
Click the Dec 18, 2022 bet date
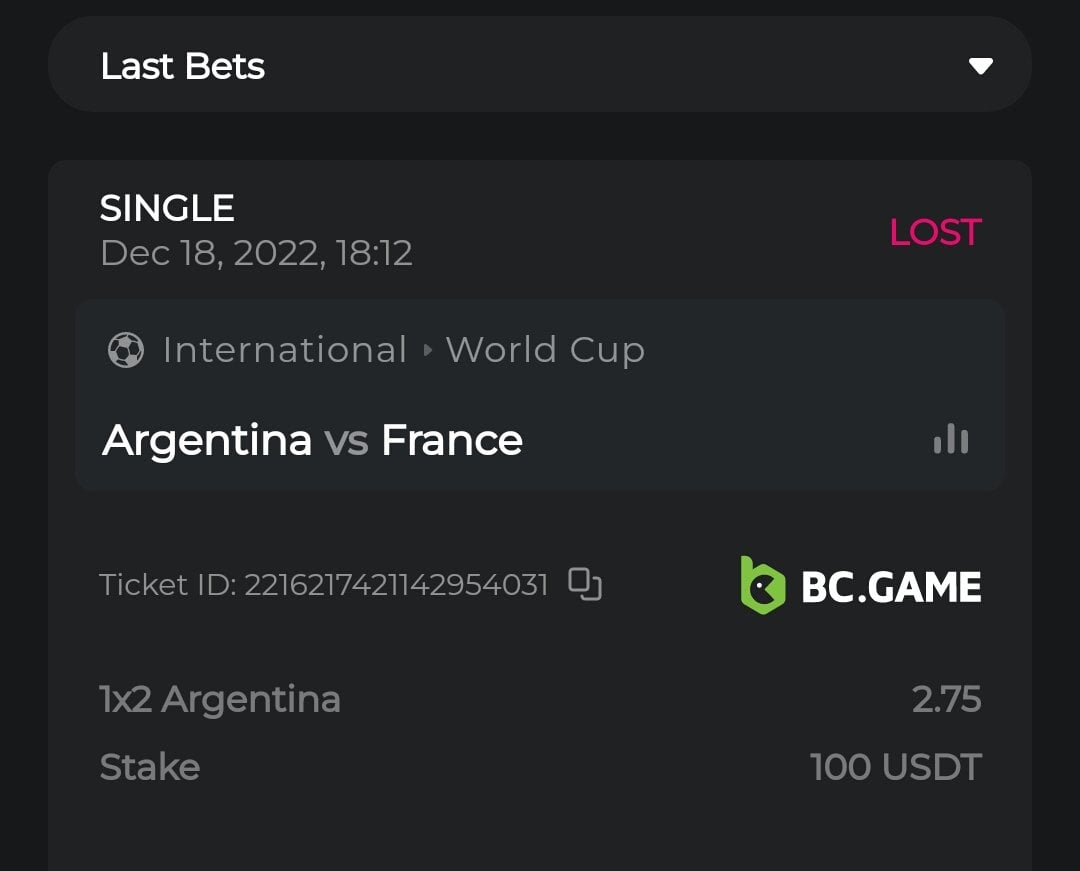point(256,253)
